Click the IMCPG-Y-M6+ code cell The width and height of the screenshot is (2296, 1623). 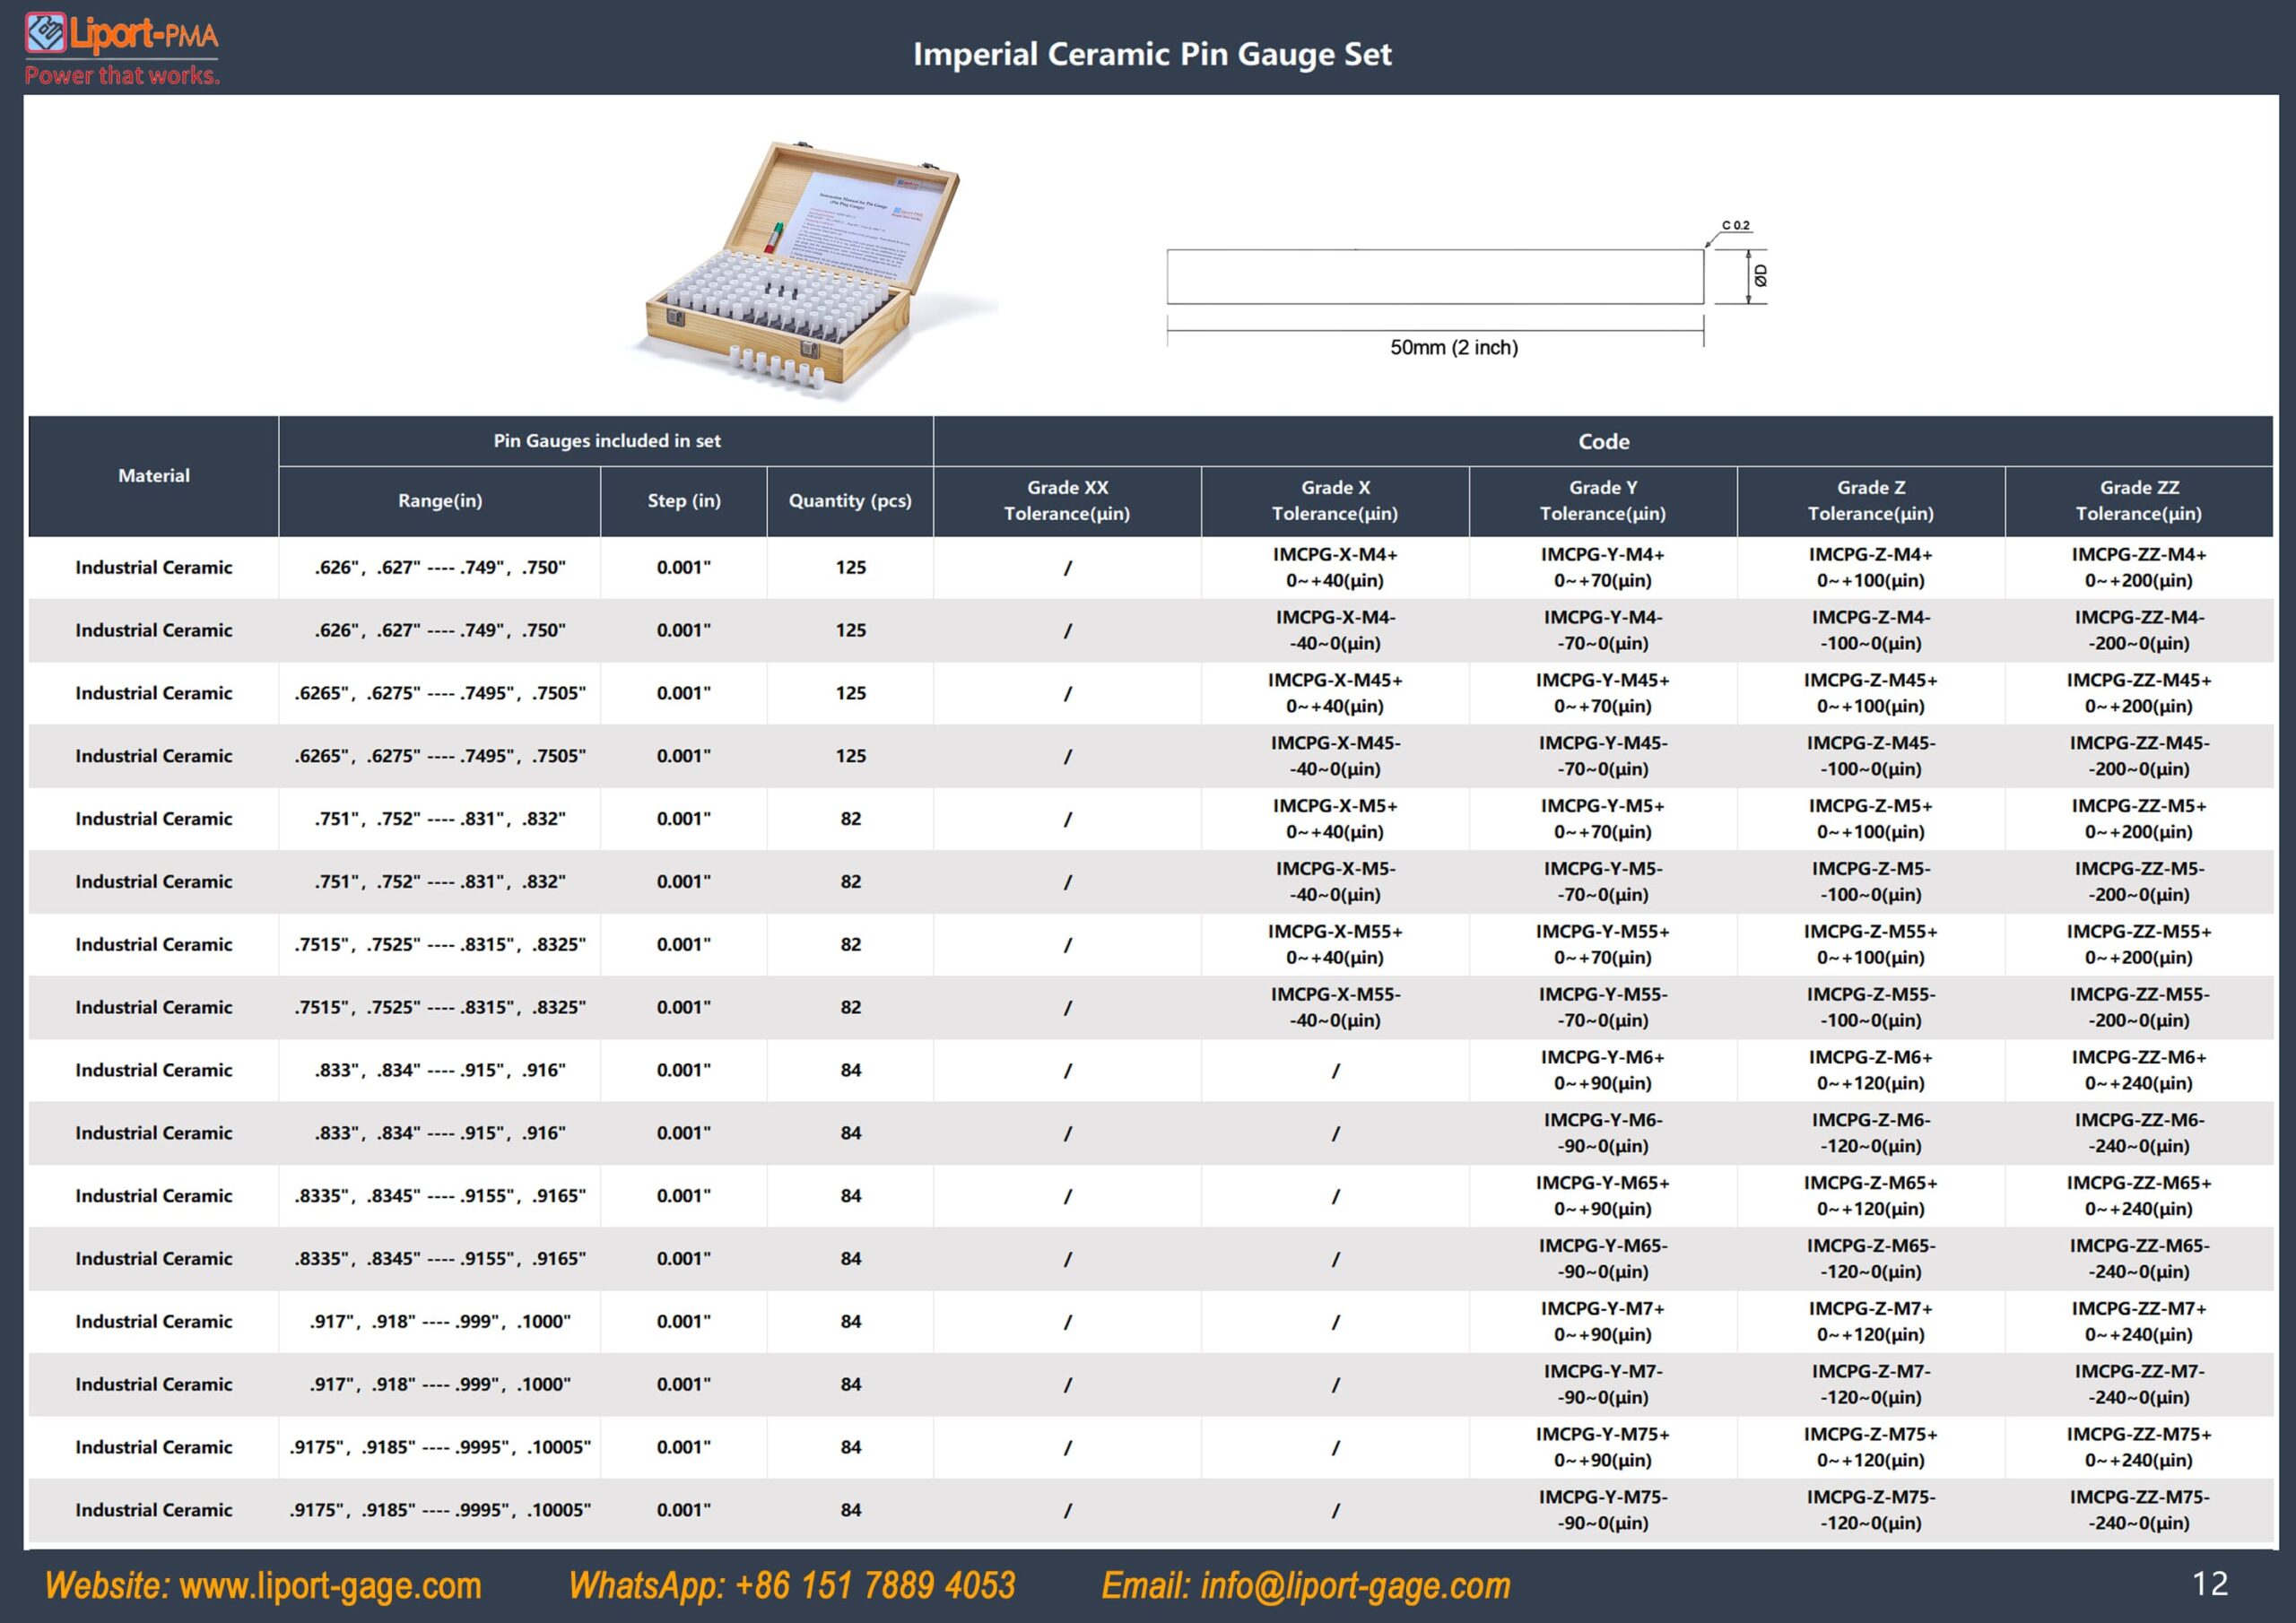click(1603, 1070)
